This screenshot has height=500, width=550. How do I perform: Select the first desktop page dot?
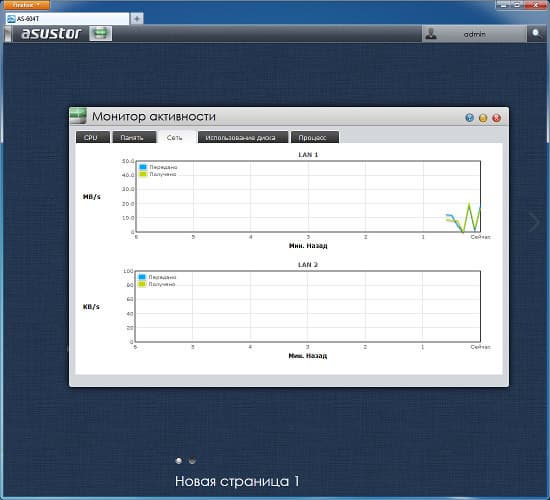tap(179, 461)
